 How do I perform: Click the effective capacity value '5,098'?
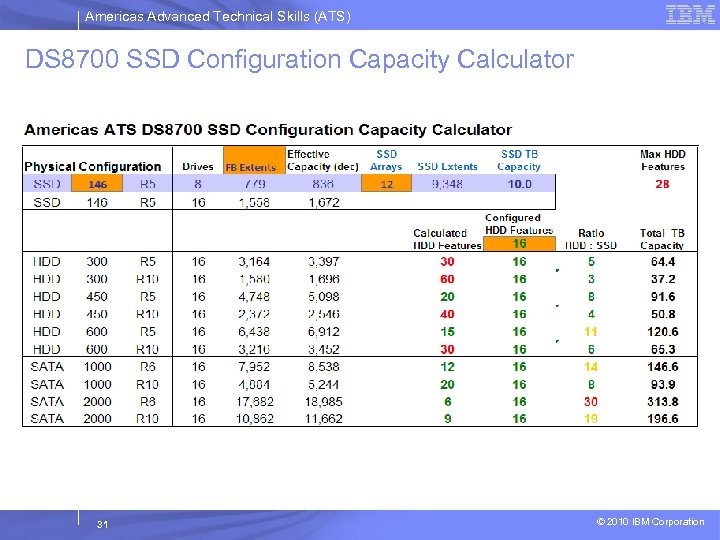tap(324, 297)
